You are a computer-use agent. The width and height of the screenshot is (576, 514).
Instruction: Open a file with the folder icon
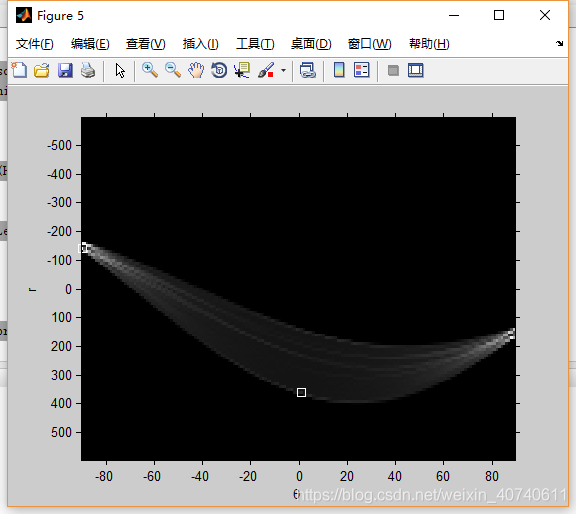[42, 70]
